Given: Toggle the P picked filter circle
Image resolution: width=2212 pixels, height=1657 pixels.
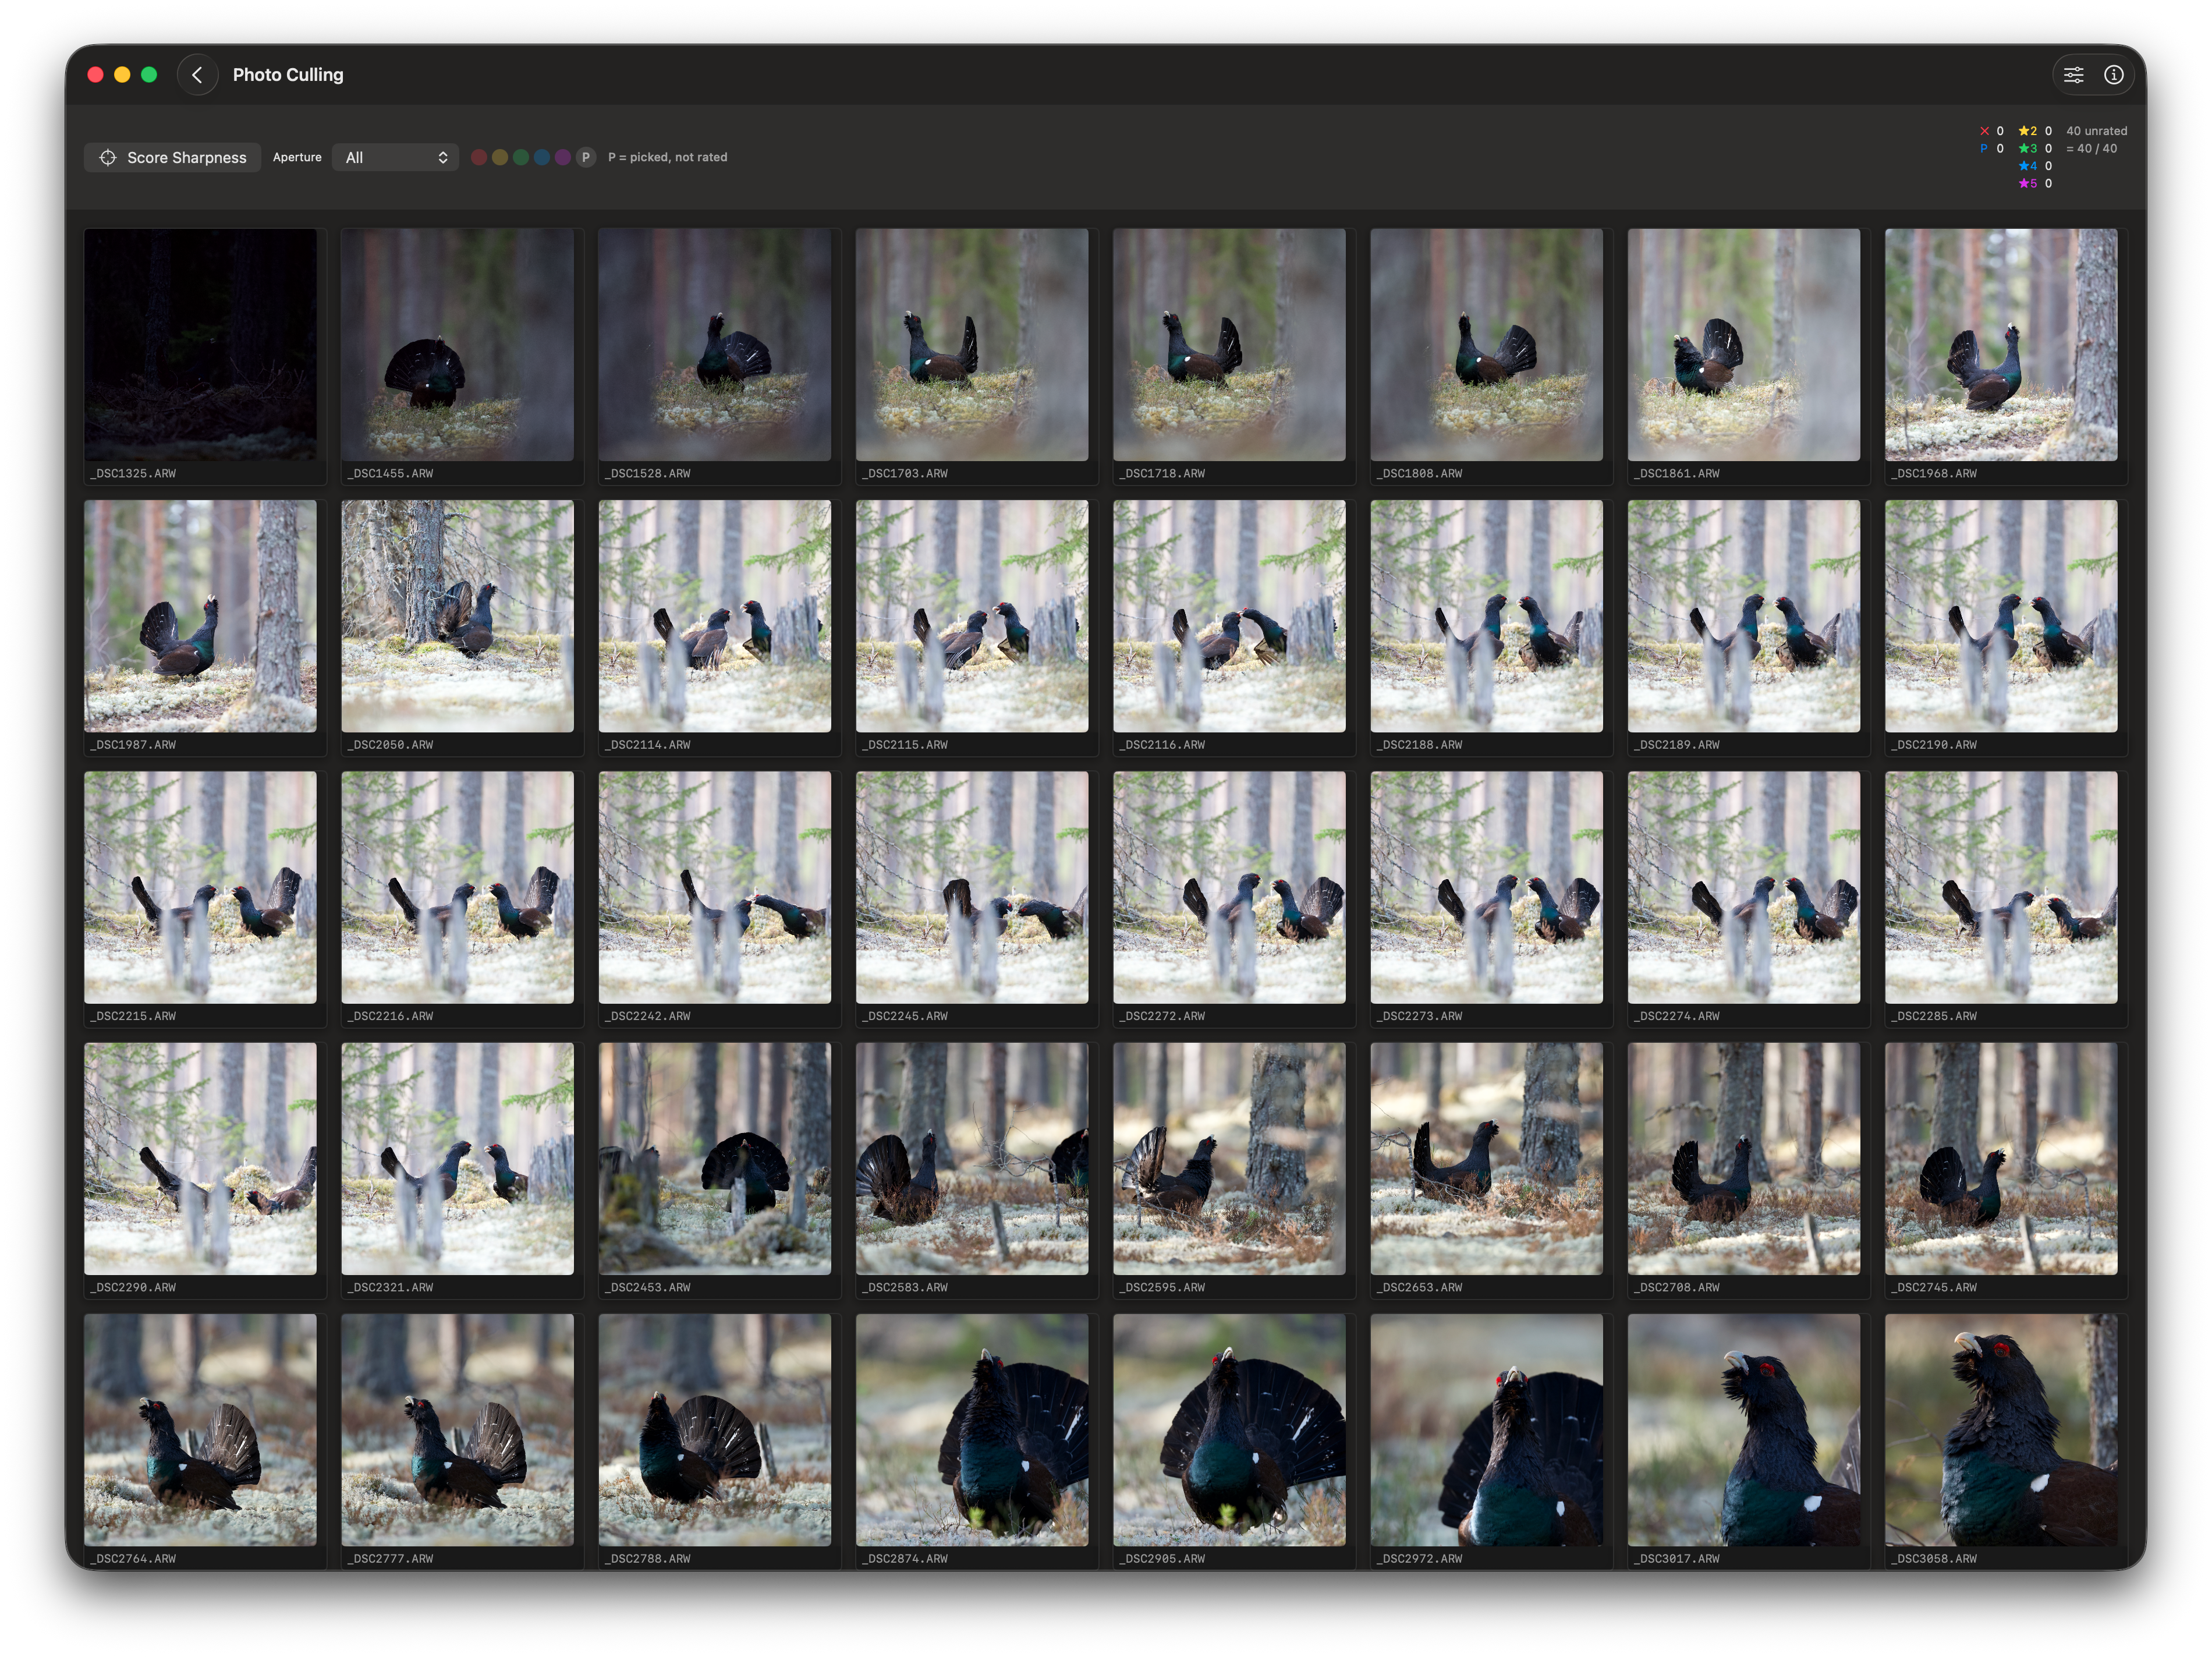Looking at the screenshot, I should (x=586, y=157).
